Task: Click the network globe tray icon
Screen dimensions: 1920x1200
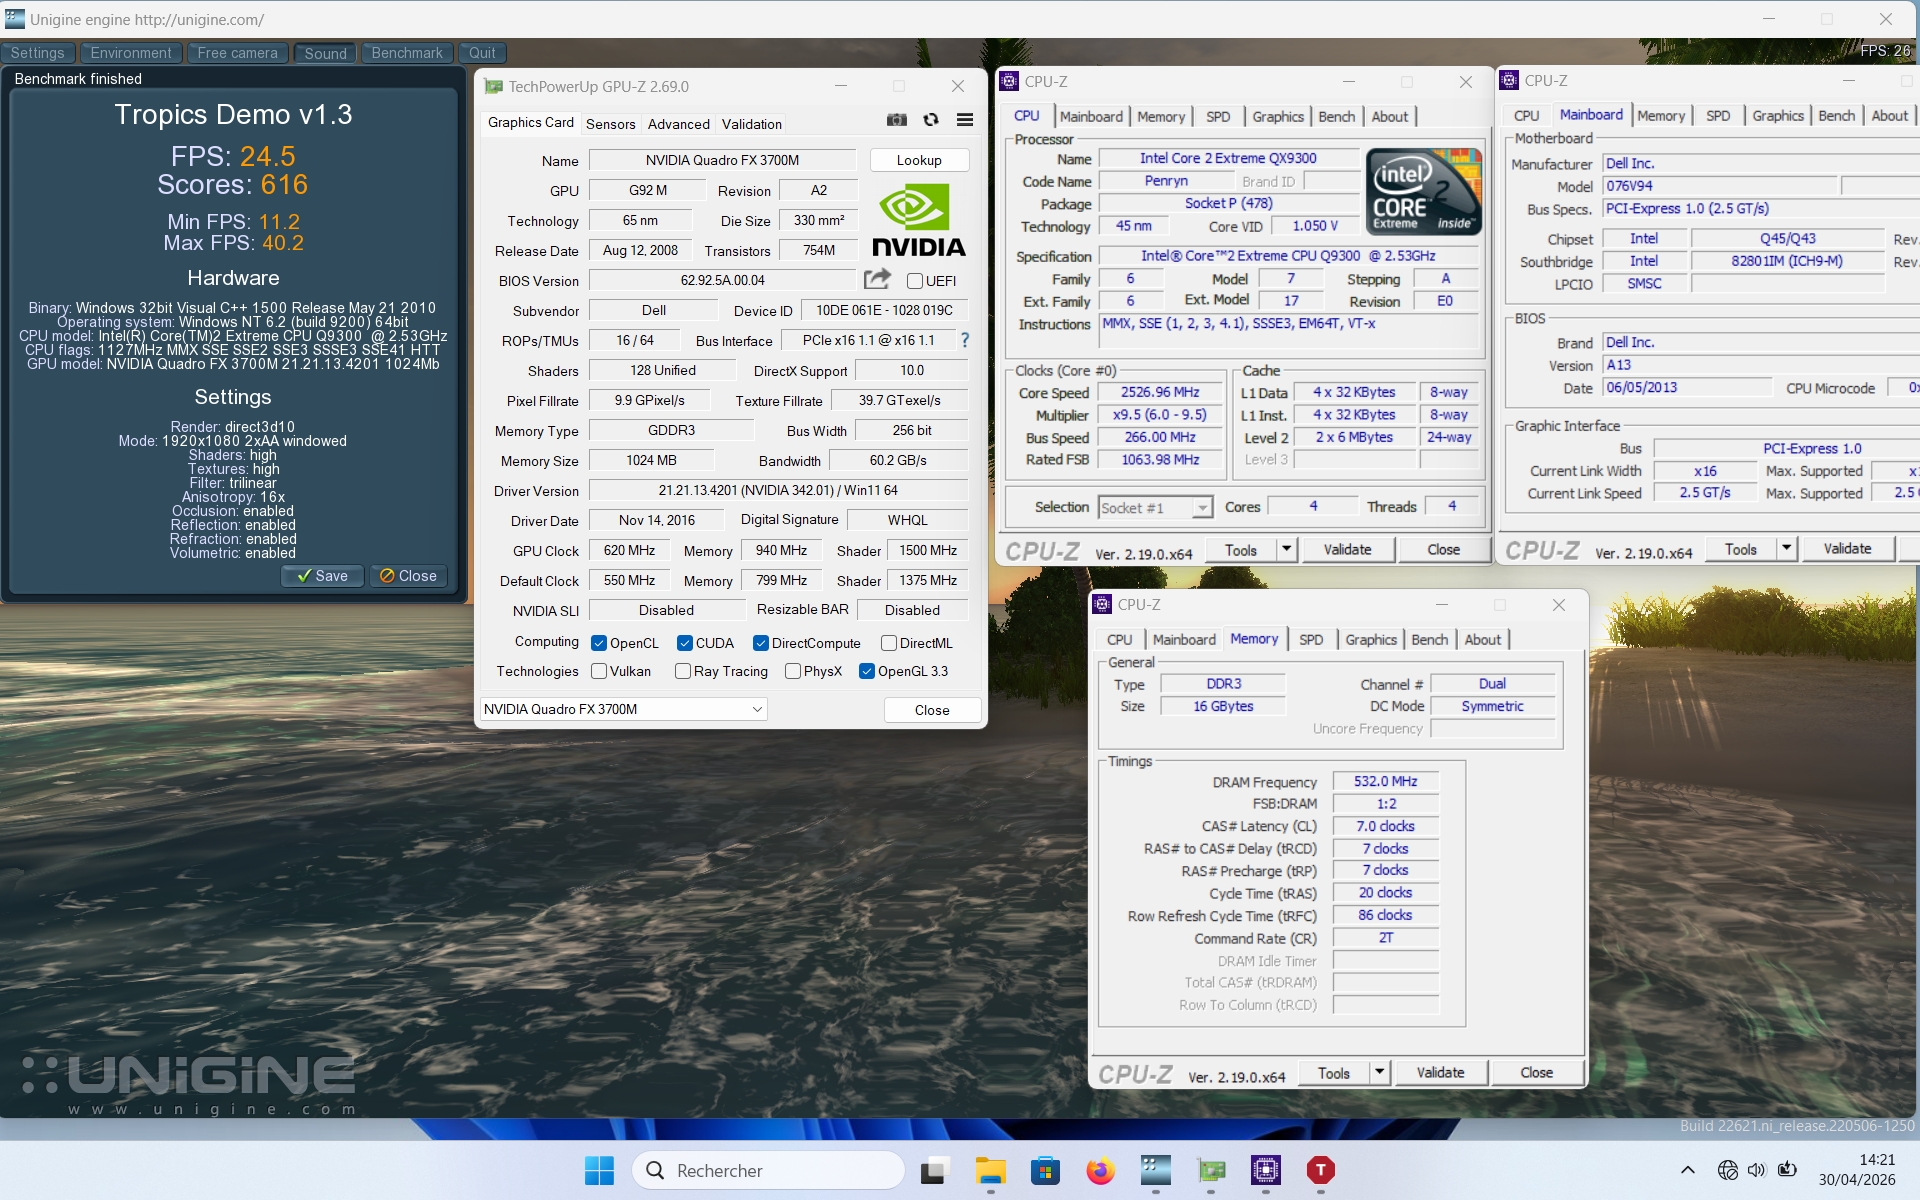Action: (x=1727, y=1170)
